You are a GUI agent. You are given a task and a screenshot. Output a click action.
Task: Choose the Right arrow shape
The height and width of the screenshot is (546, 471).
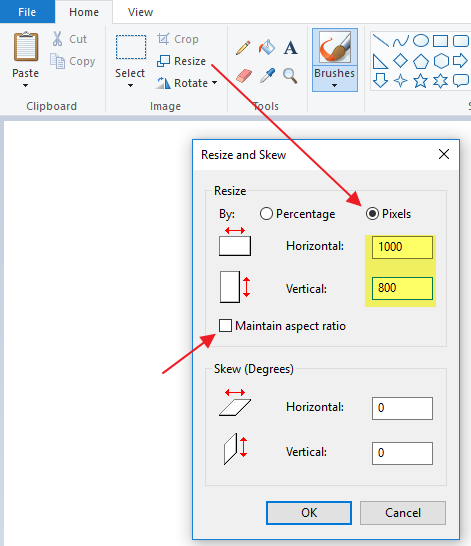[460, 61]
